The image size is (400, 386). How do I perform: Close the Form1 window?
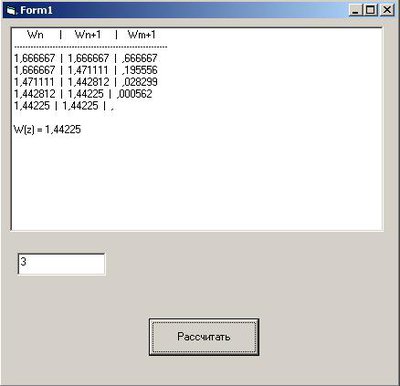(386, 10)
